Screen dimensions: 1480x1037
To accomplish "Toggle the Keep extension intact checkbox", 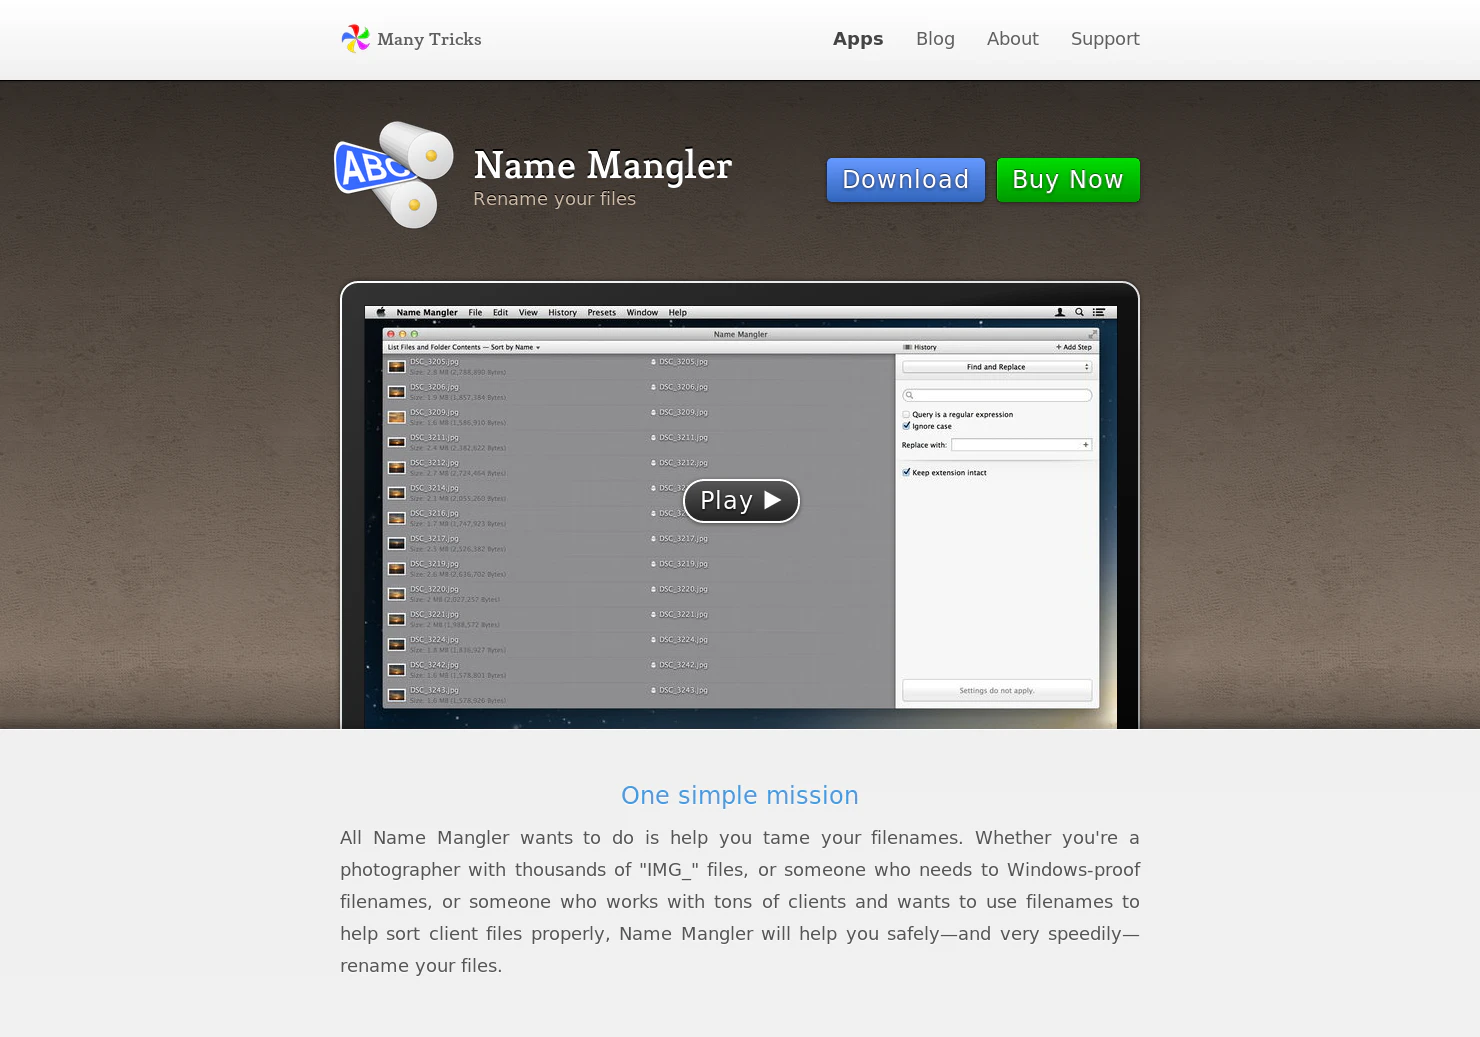I will point(906,472).
